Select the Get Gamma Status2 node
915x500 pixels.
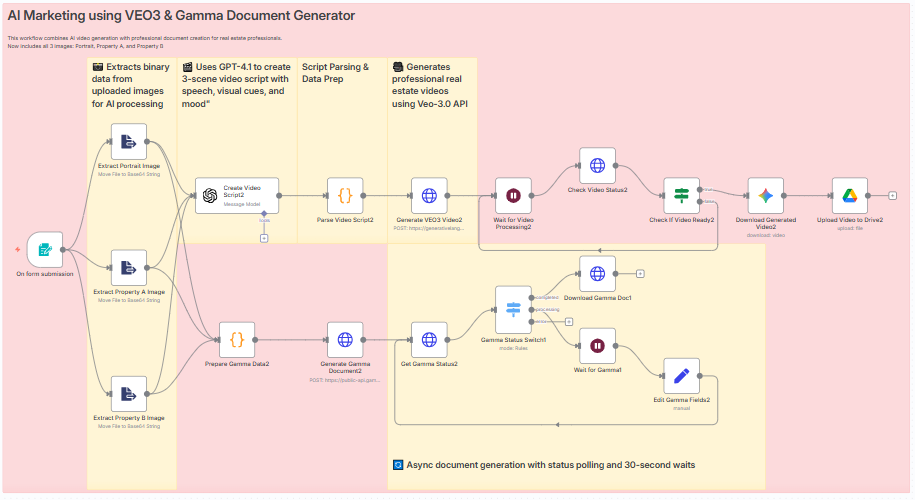[429, 340]
